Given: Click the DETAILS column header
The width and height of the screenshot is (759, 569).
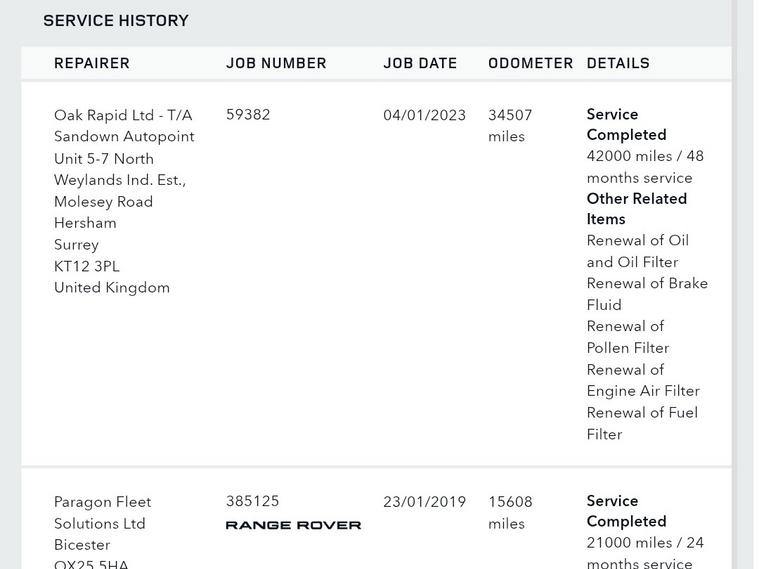Looking at the screenshot, I should [618, 63].
